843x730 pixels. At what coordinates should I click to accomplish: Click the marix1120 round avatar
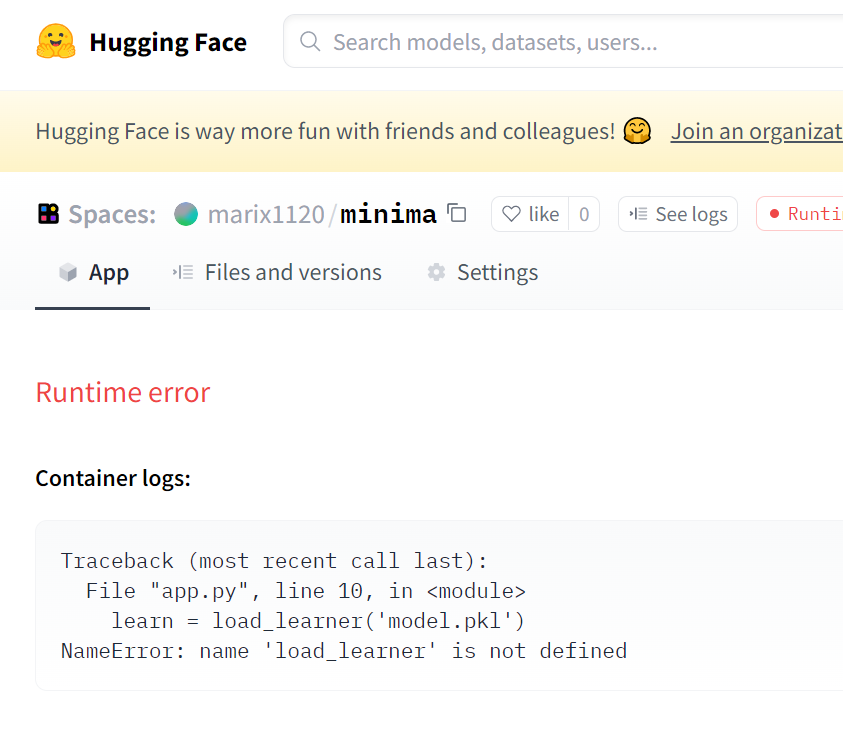point(186,214)
